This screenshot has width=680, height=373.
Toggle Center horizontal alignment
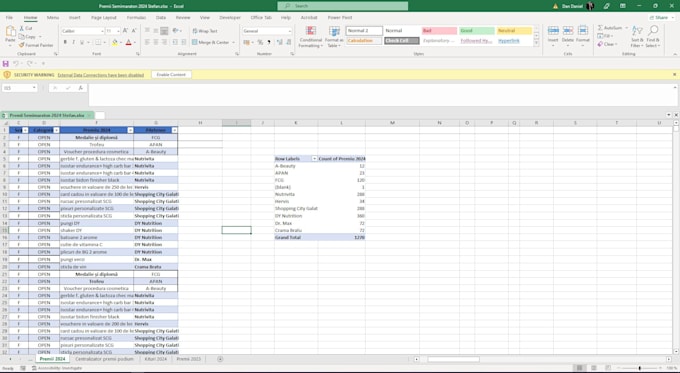[156, 42]
